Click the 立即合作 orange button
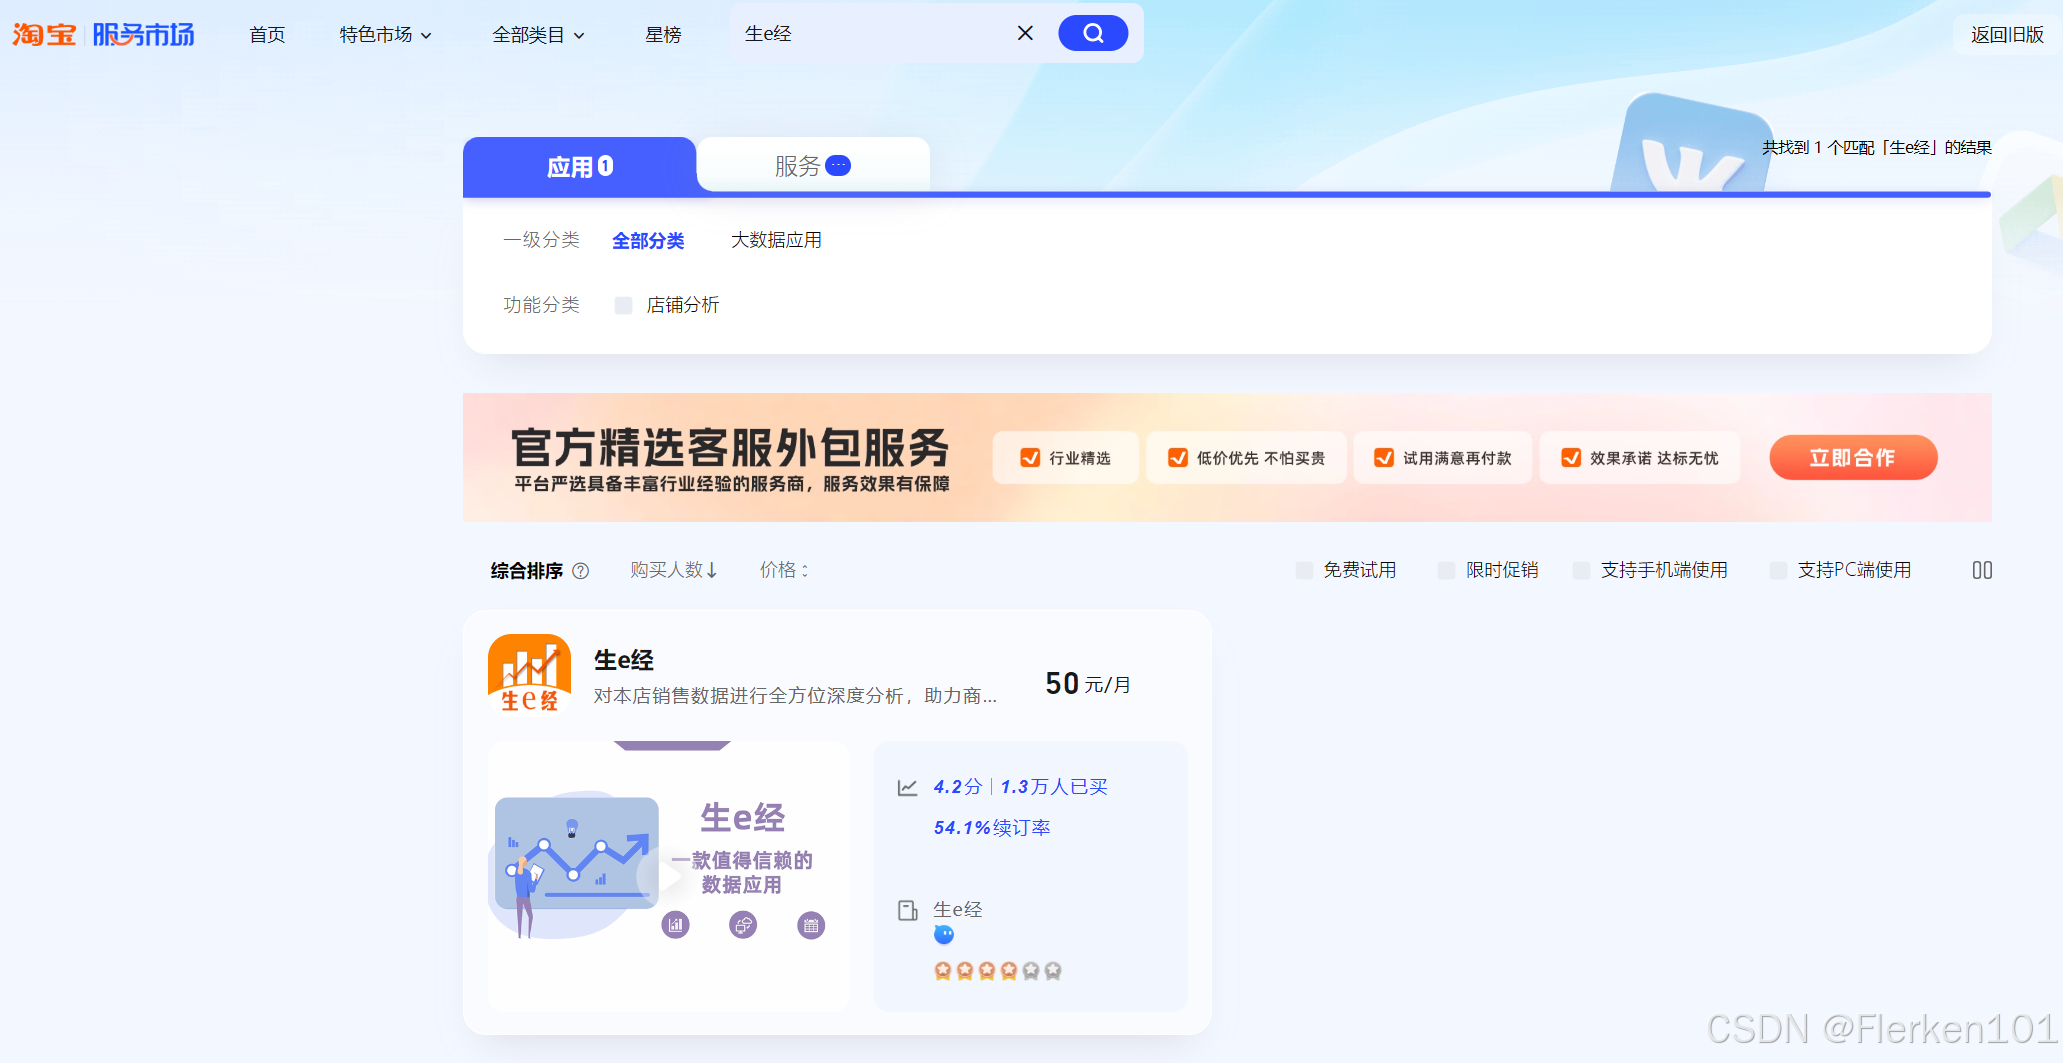Screen dimensions: 2063x1063 [x=1853, y=458]
